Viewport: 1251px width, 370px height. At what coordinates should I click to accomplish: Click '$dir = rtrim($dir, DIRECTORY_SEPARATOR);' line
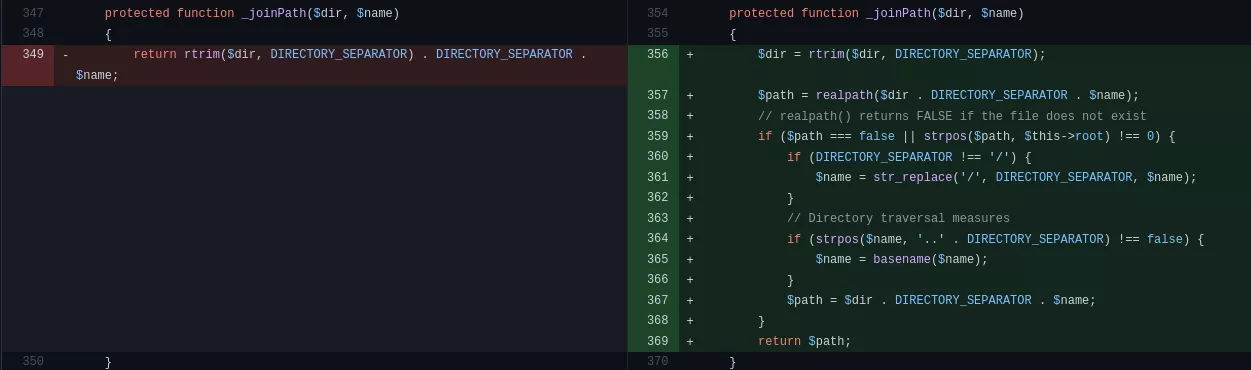(x=902, y=54)
